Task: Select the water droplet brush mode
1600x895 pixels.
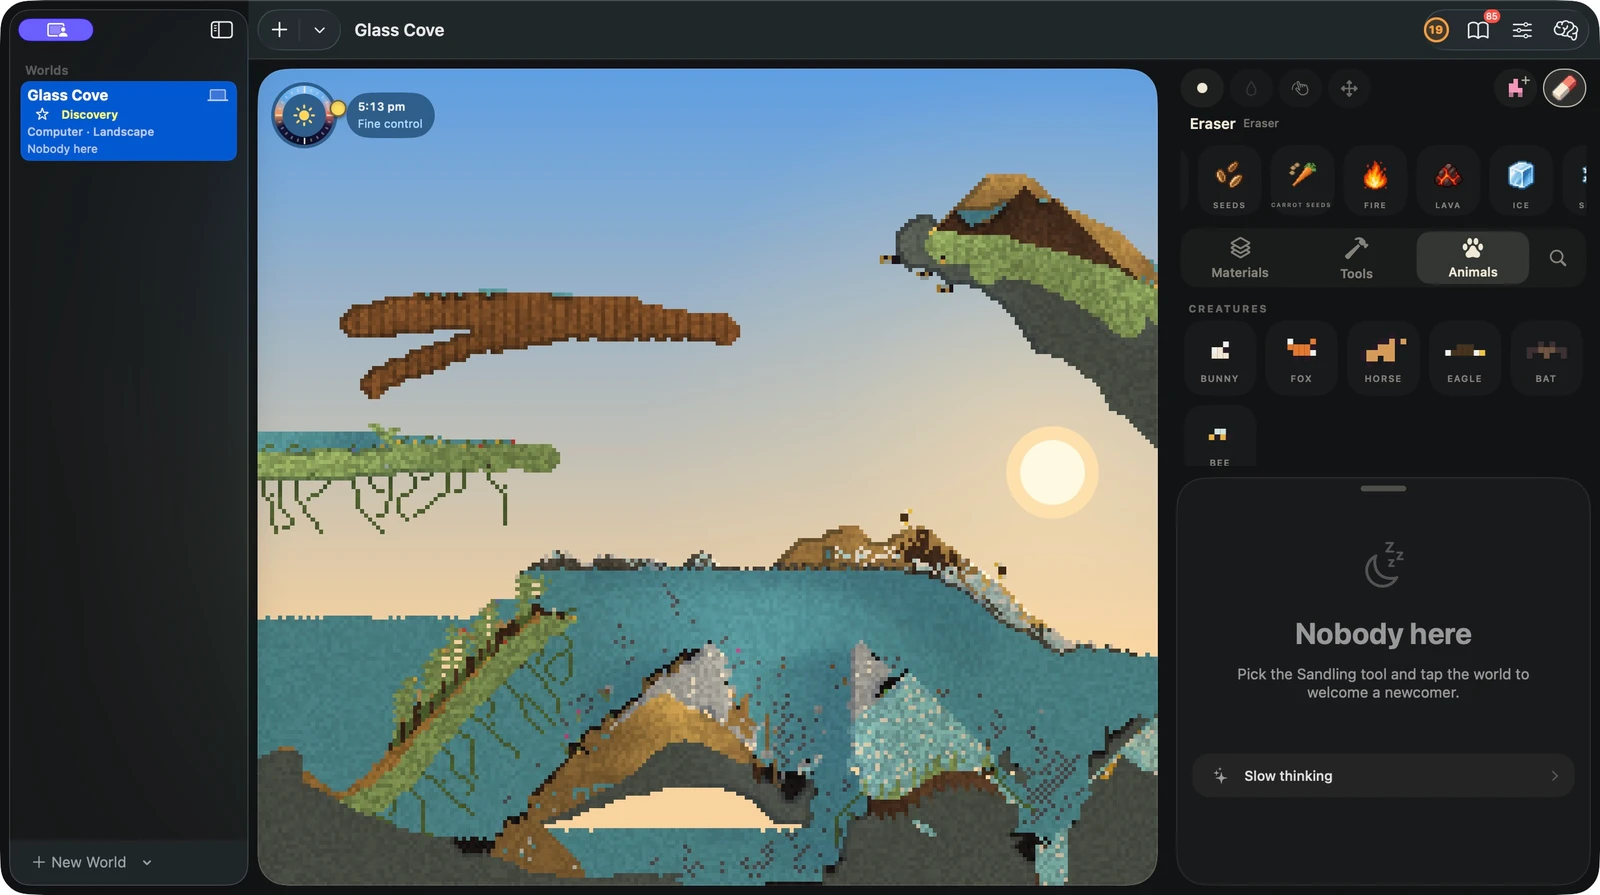Action: 1251,88
